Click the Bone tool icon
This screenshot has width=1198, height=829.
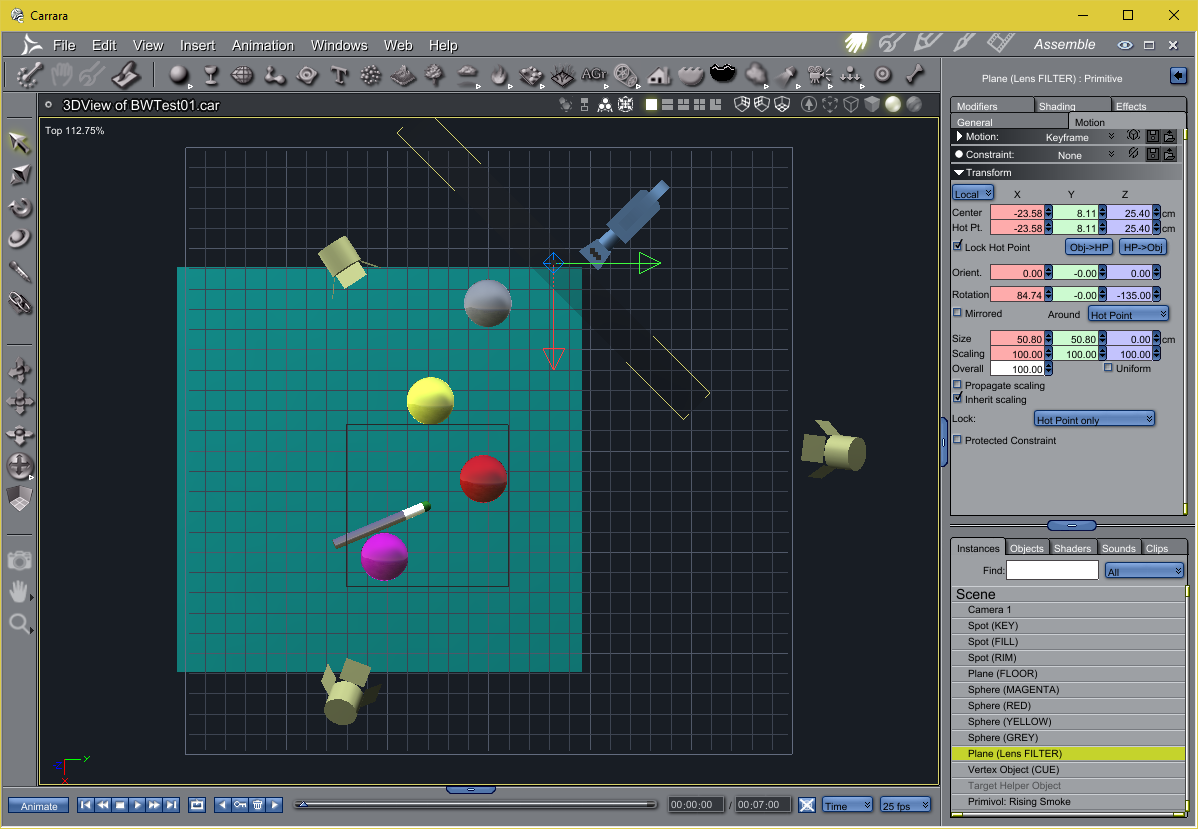(915, 75)
